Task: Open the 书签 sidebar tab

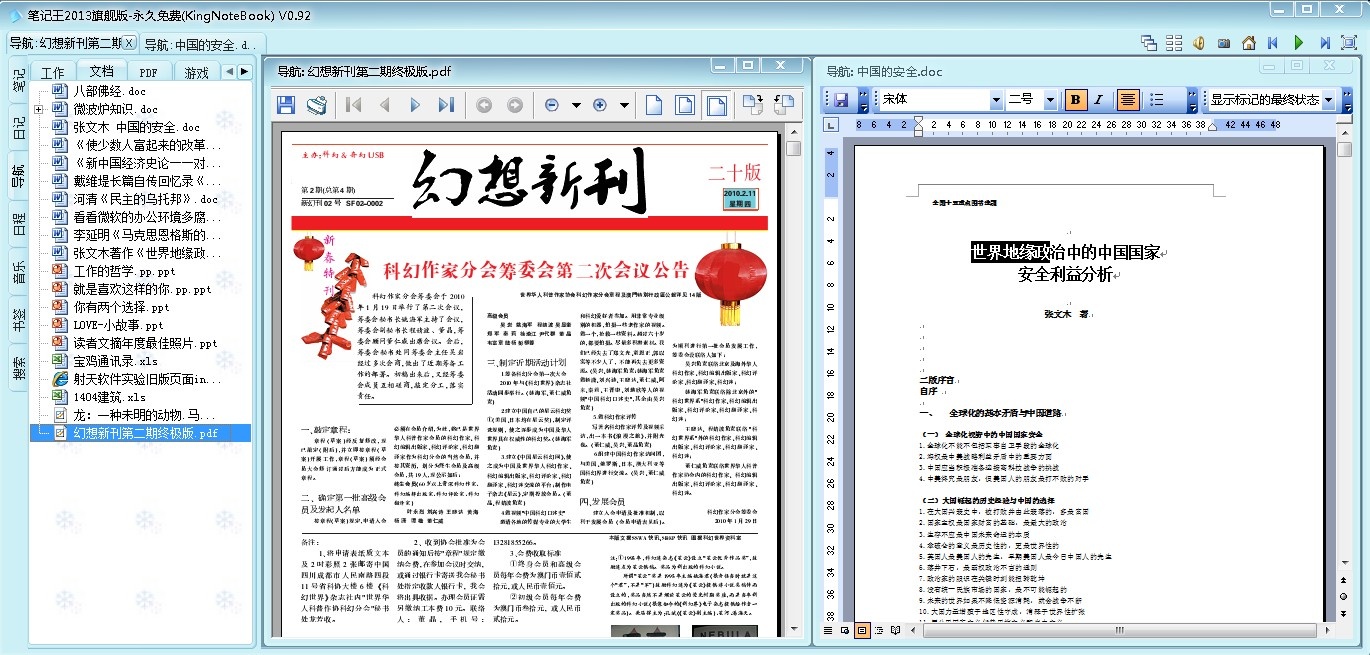Action: 19,320
